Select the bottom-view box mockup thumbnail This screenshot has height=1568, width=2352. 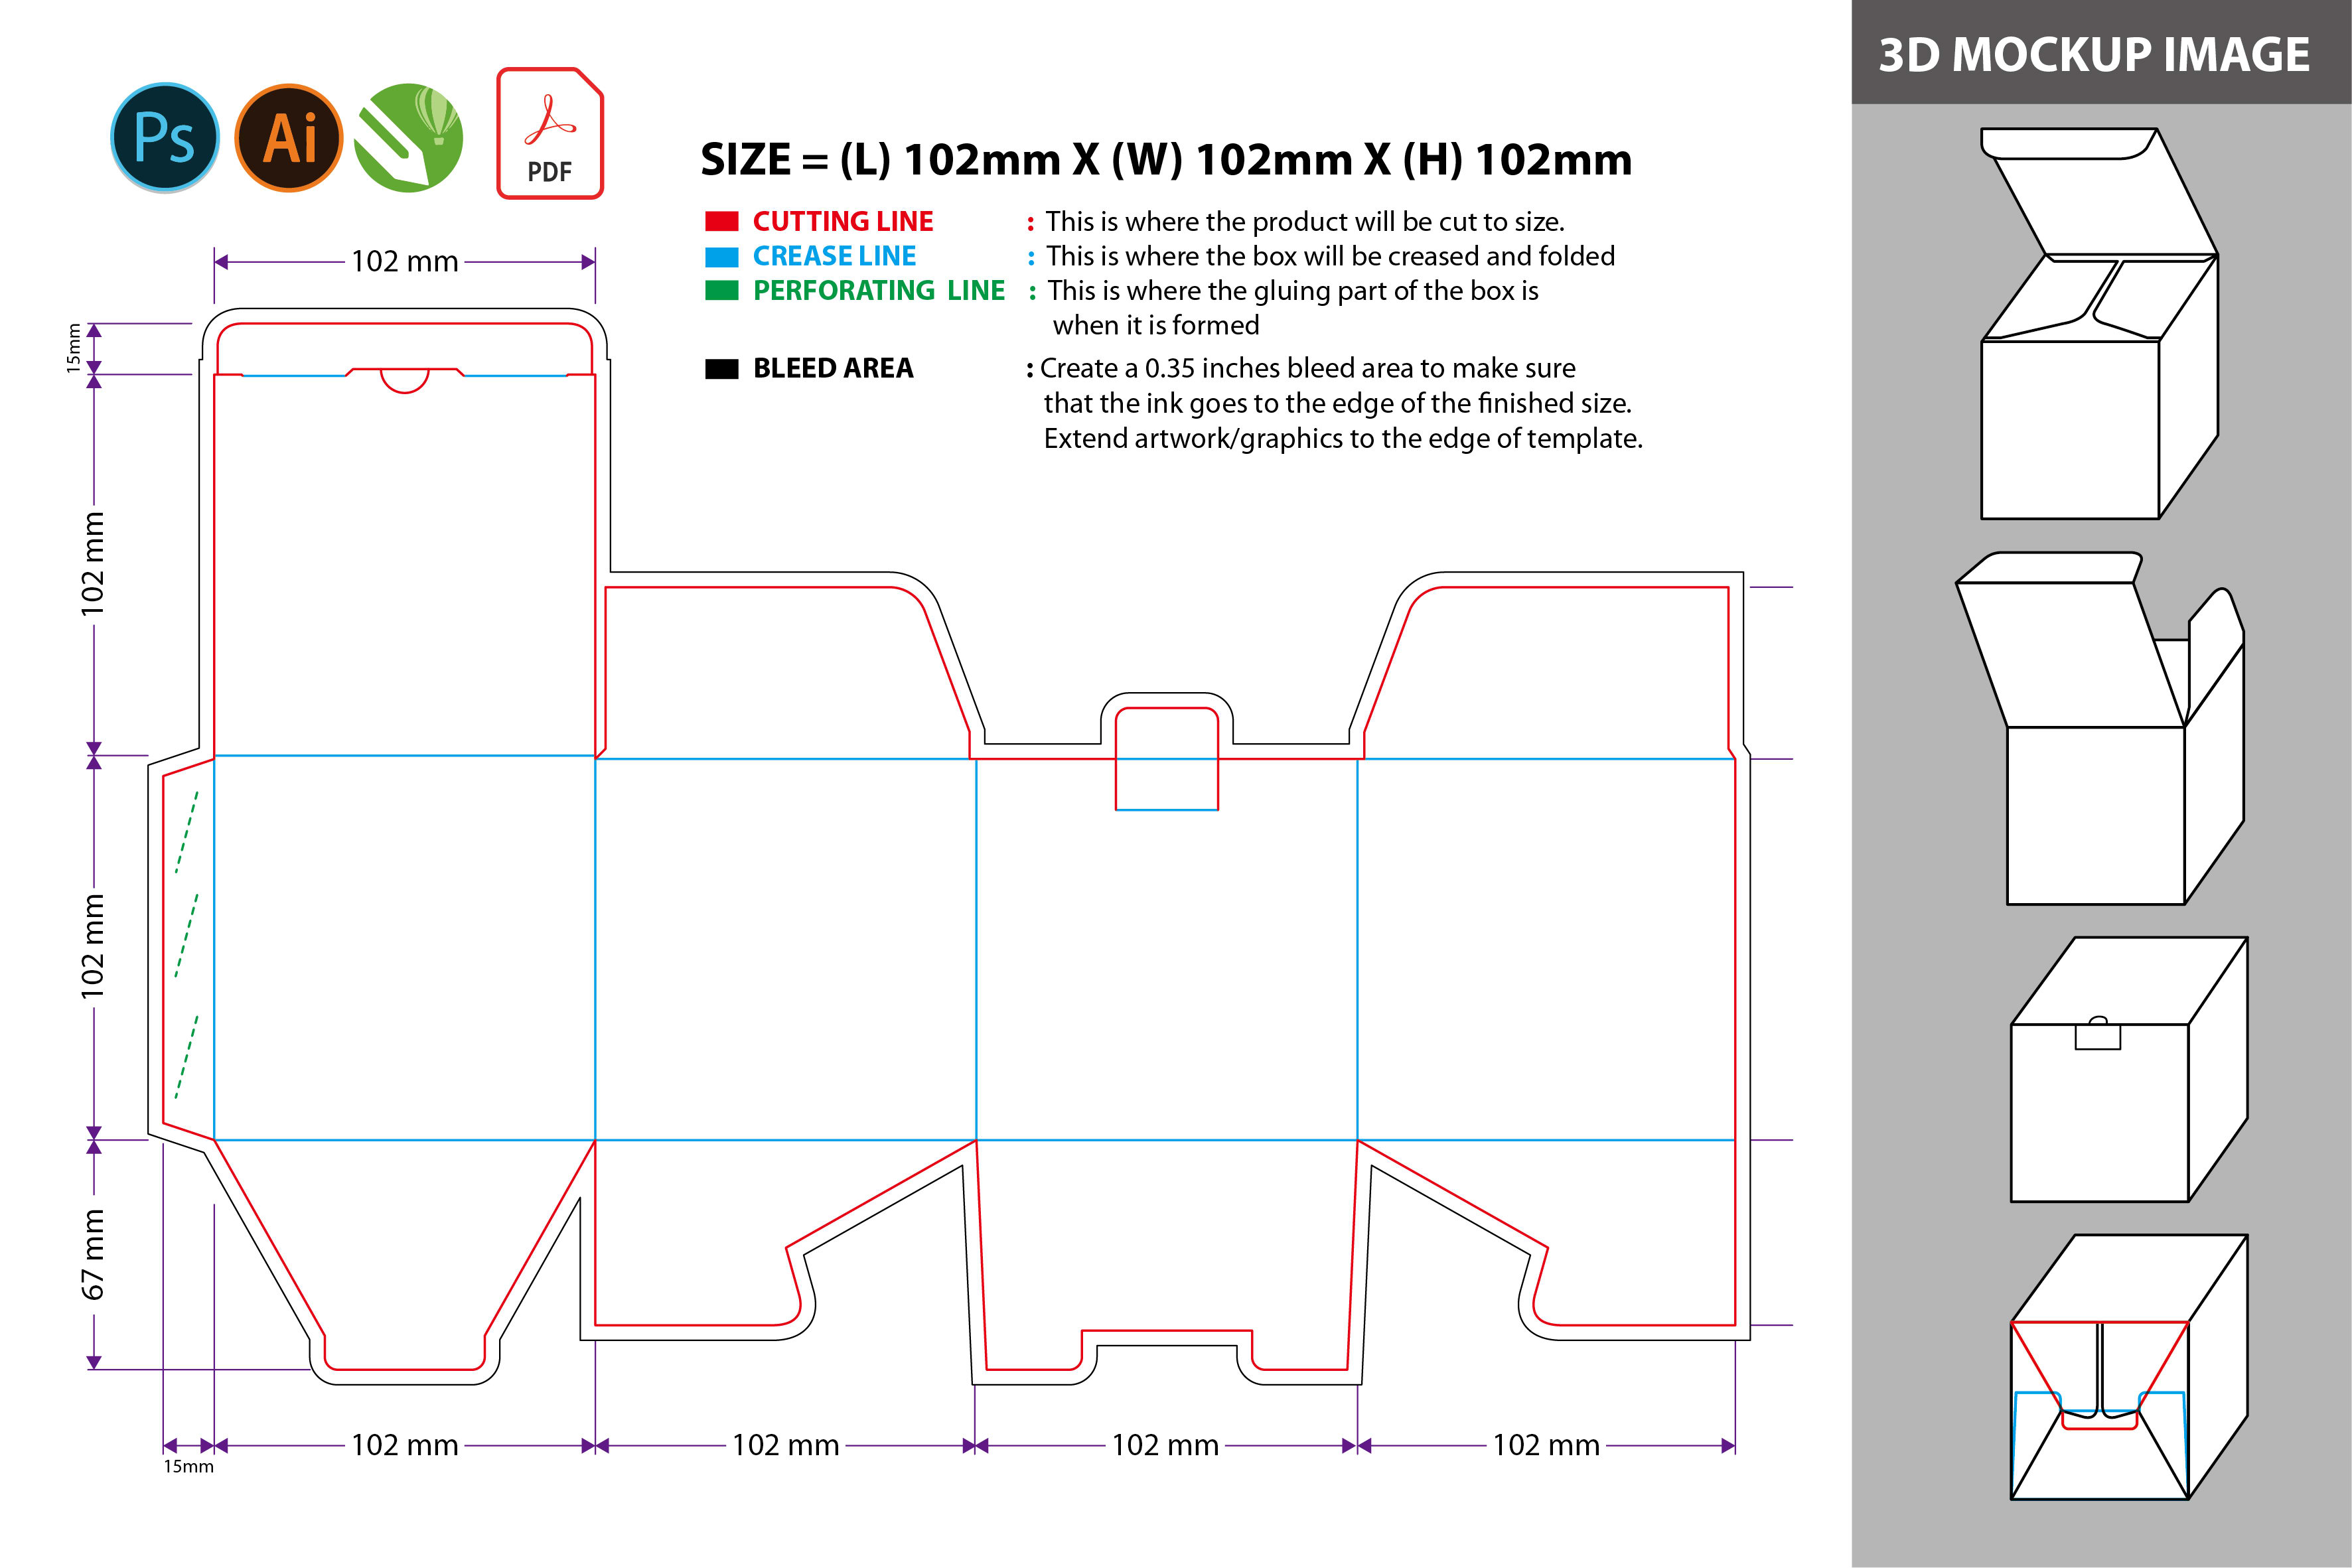(x=2130, y=1367)
